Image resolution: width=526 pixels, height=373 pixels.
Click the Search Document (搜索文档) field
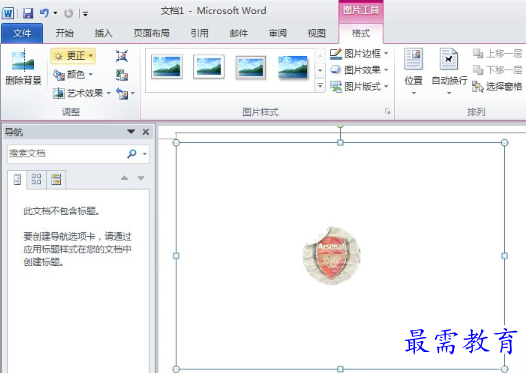pyautogui.click(x=66, y=153)
